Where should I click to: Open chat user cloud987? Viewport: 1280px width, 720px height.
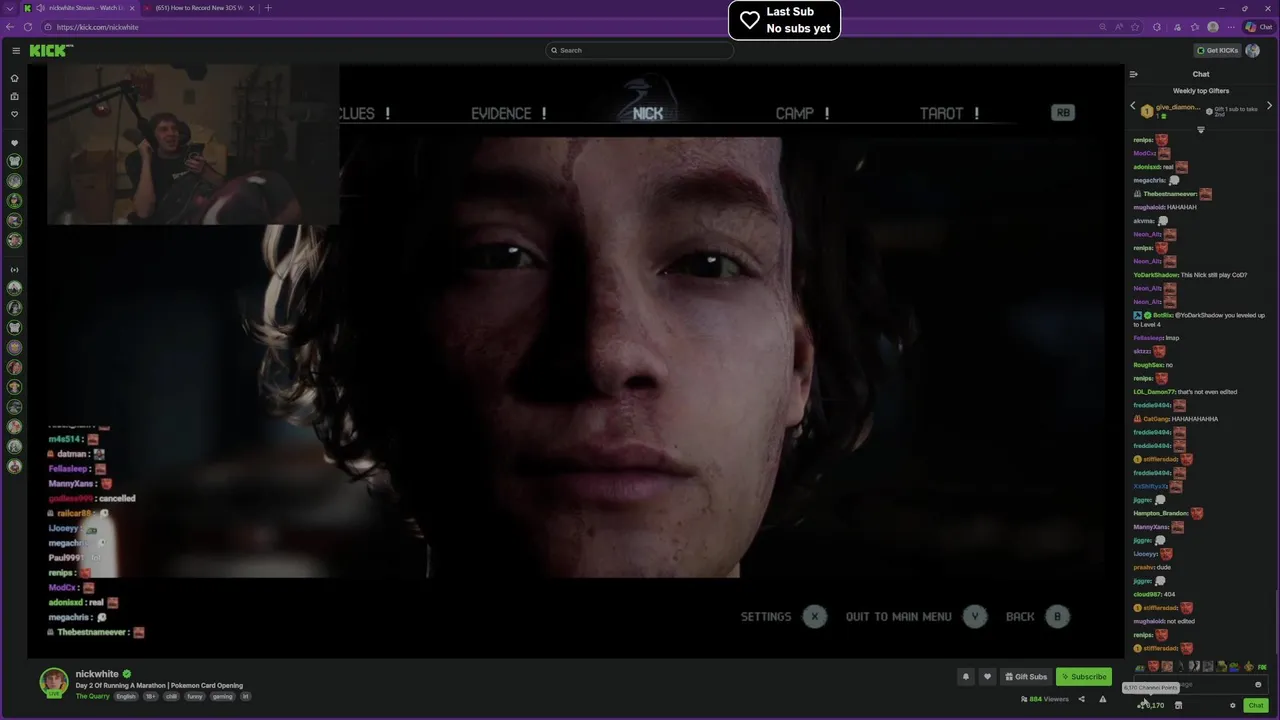(1147, 594)
